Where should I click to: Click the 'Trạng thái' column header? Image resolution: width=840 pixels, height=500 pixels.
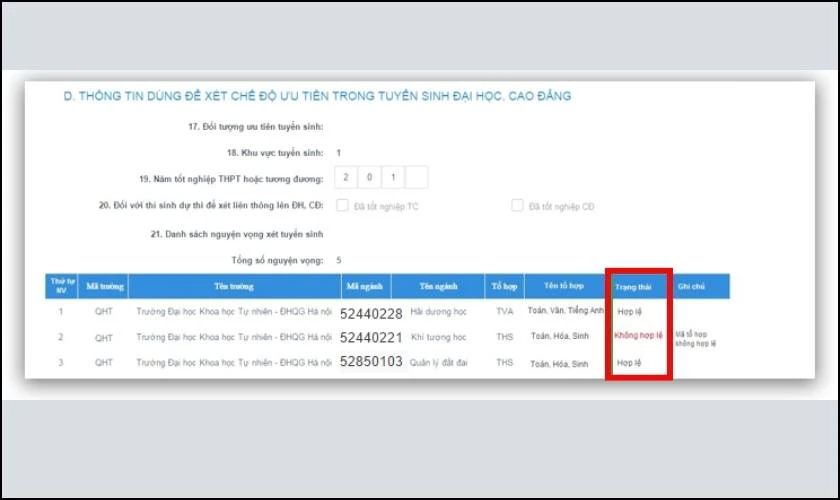[x=638, y=286]
